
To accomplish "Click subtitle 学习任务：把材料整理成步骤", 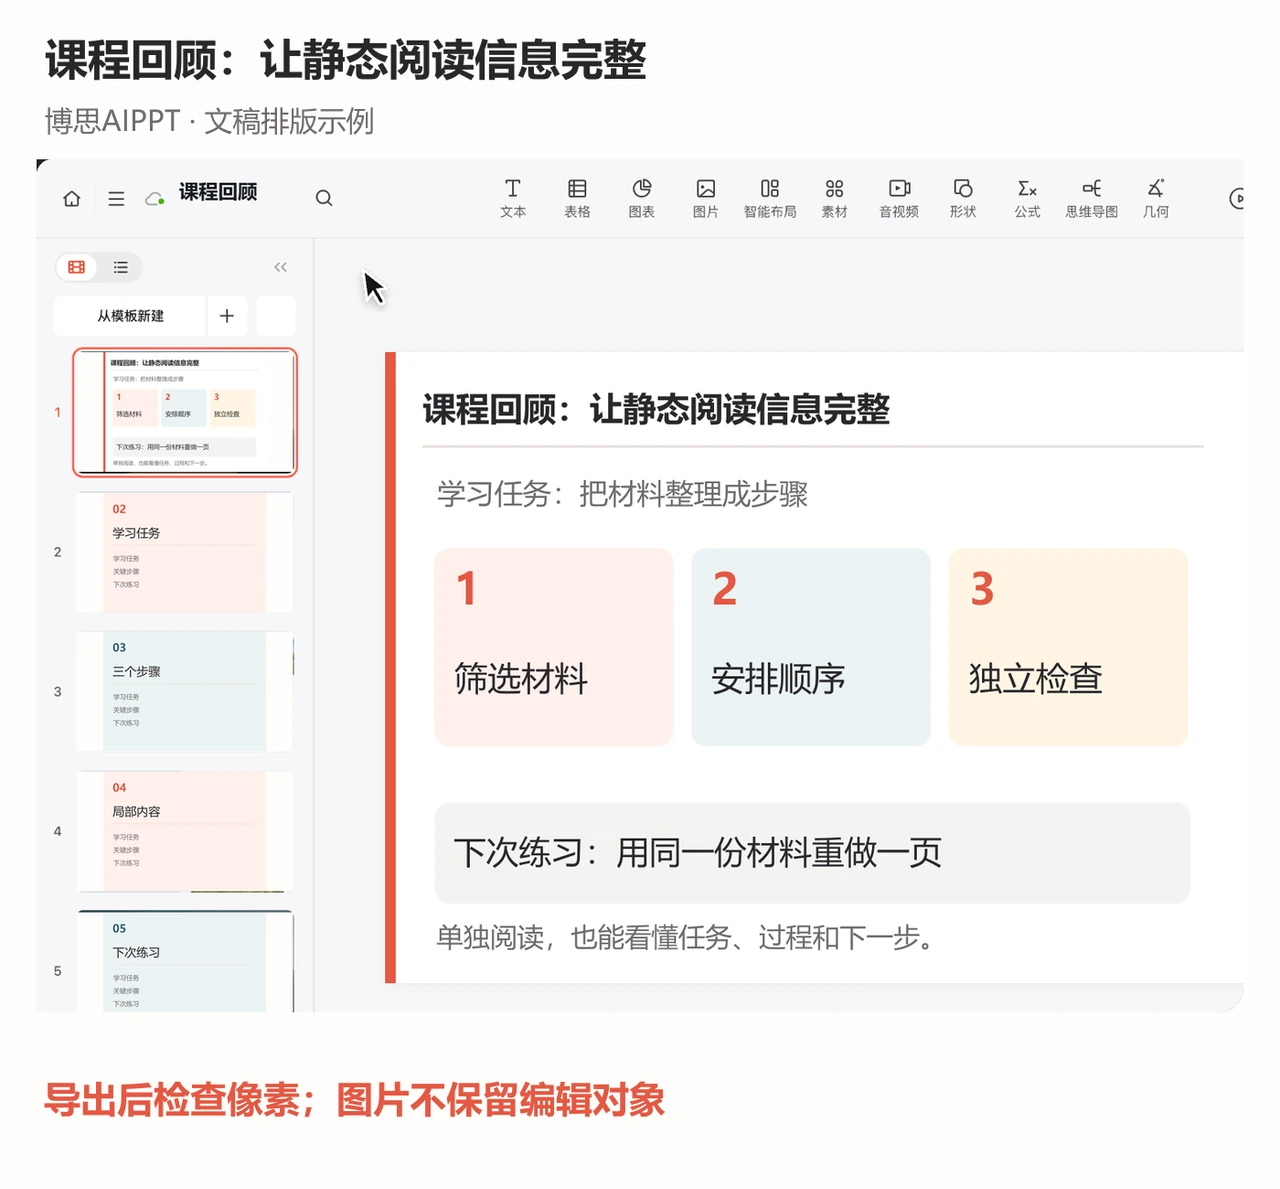I will pyautogui.click(x=622, y=494).
